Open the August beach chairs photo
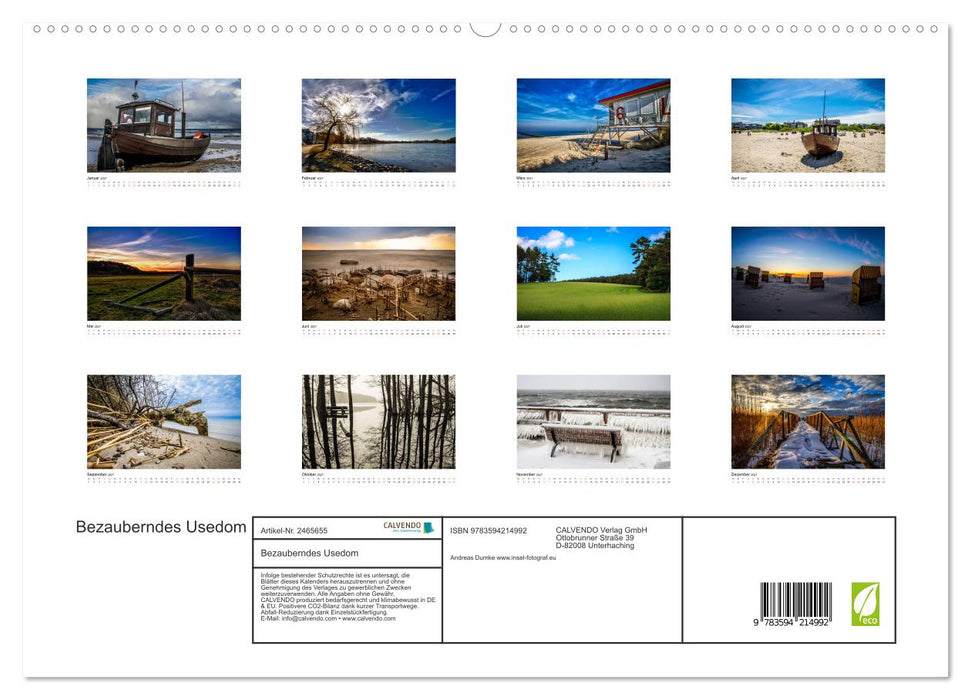Screen dimensions: 971x700 click(808, 273)
